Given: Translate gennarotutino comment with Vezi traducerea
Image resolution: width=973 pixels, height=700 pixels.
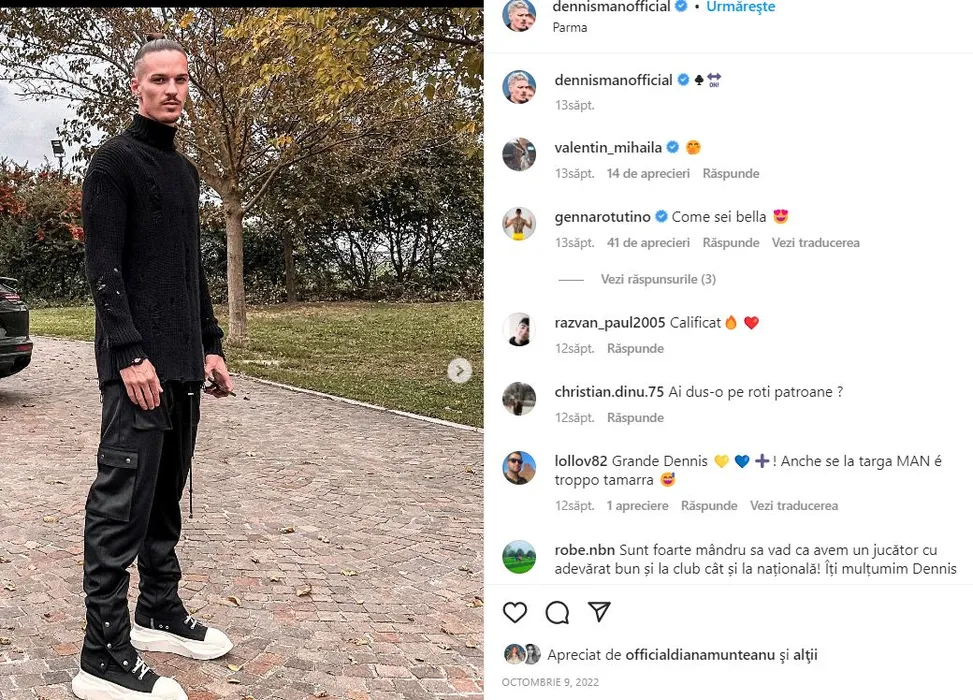Looking at the screenshot, I should click(x=815, y=243).
